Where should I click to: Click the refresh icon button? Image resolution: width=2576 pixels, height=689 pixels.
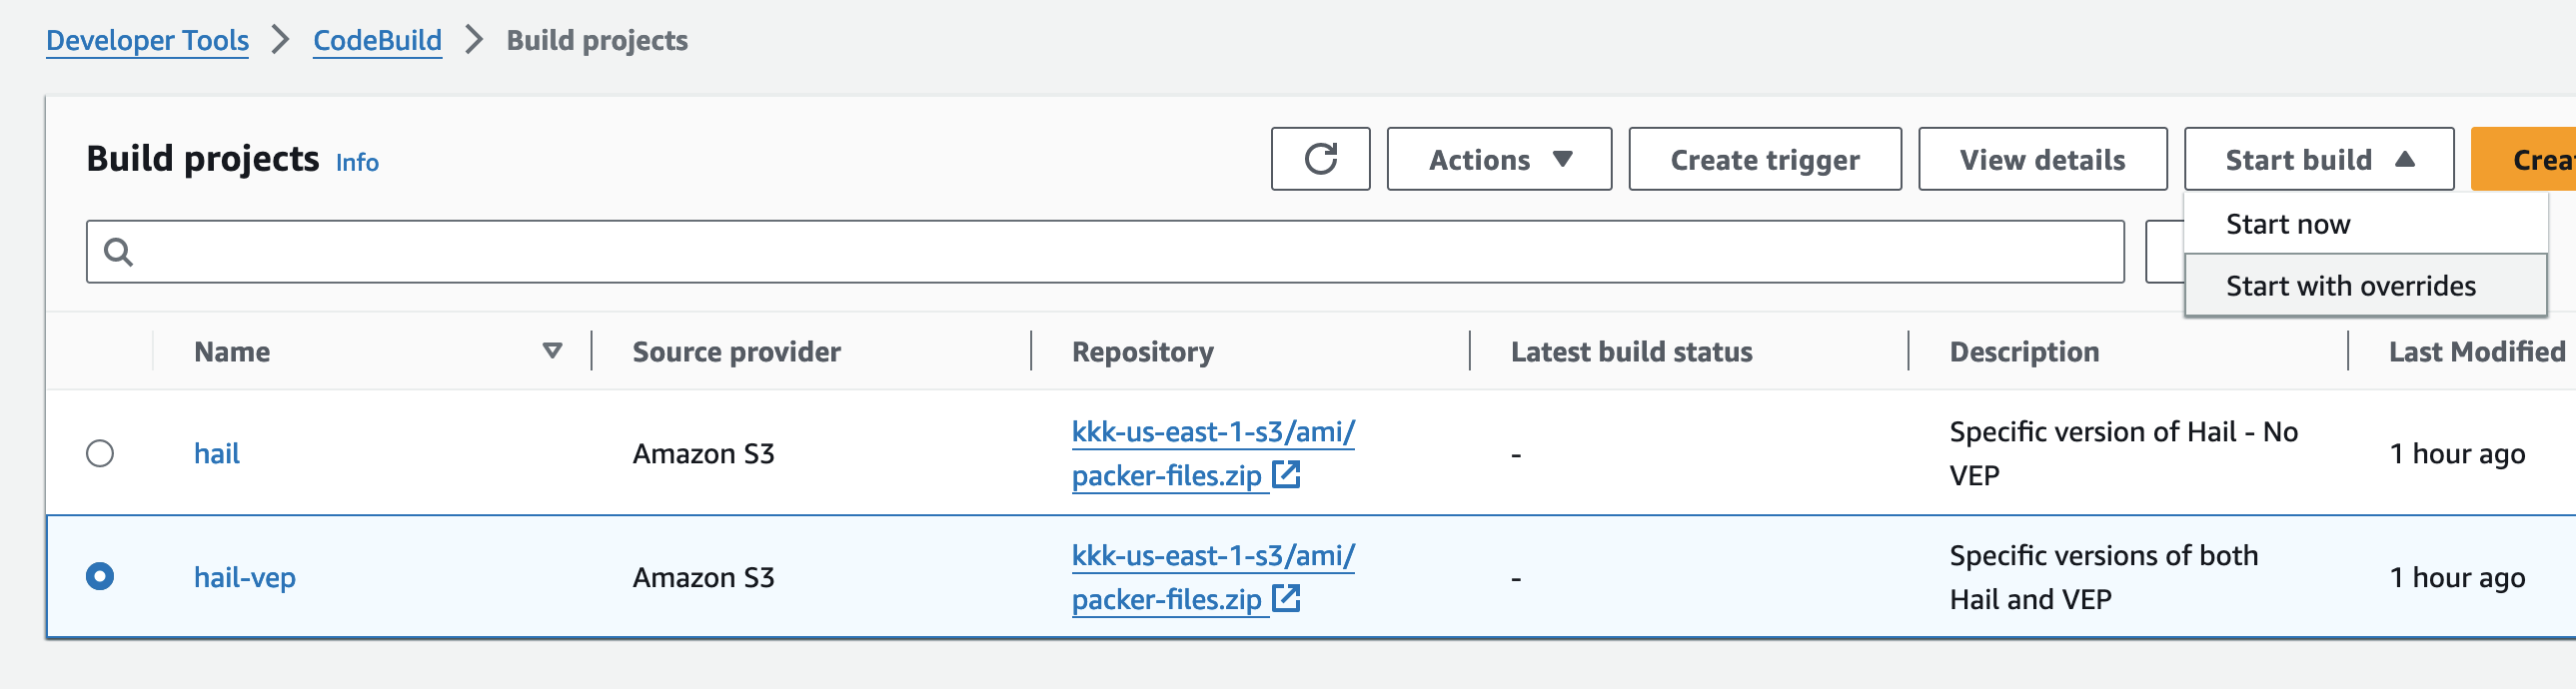[x=1320, y=159]
